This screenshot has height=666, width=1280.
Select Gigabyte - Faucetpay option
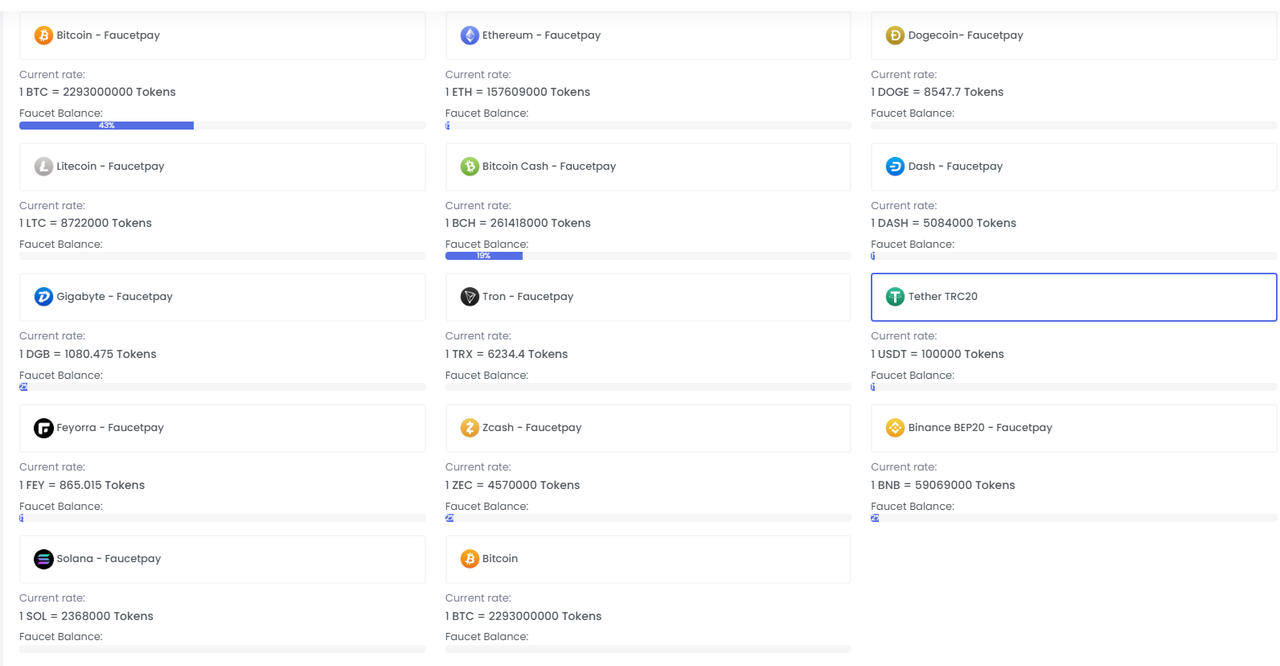pos(222,297)
